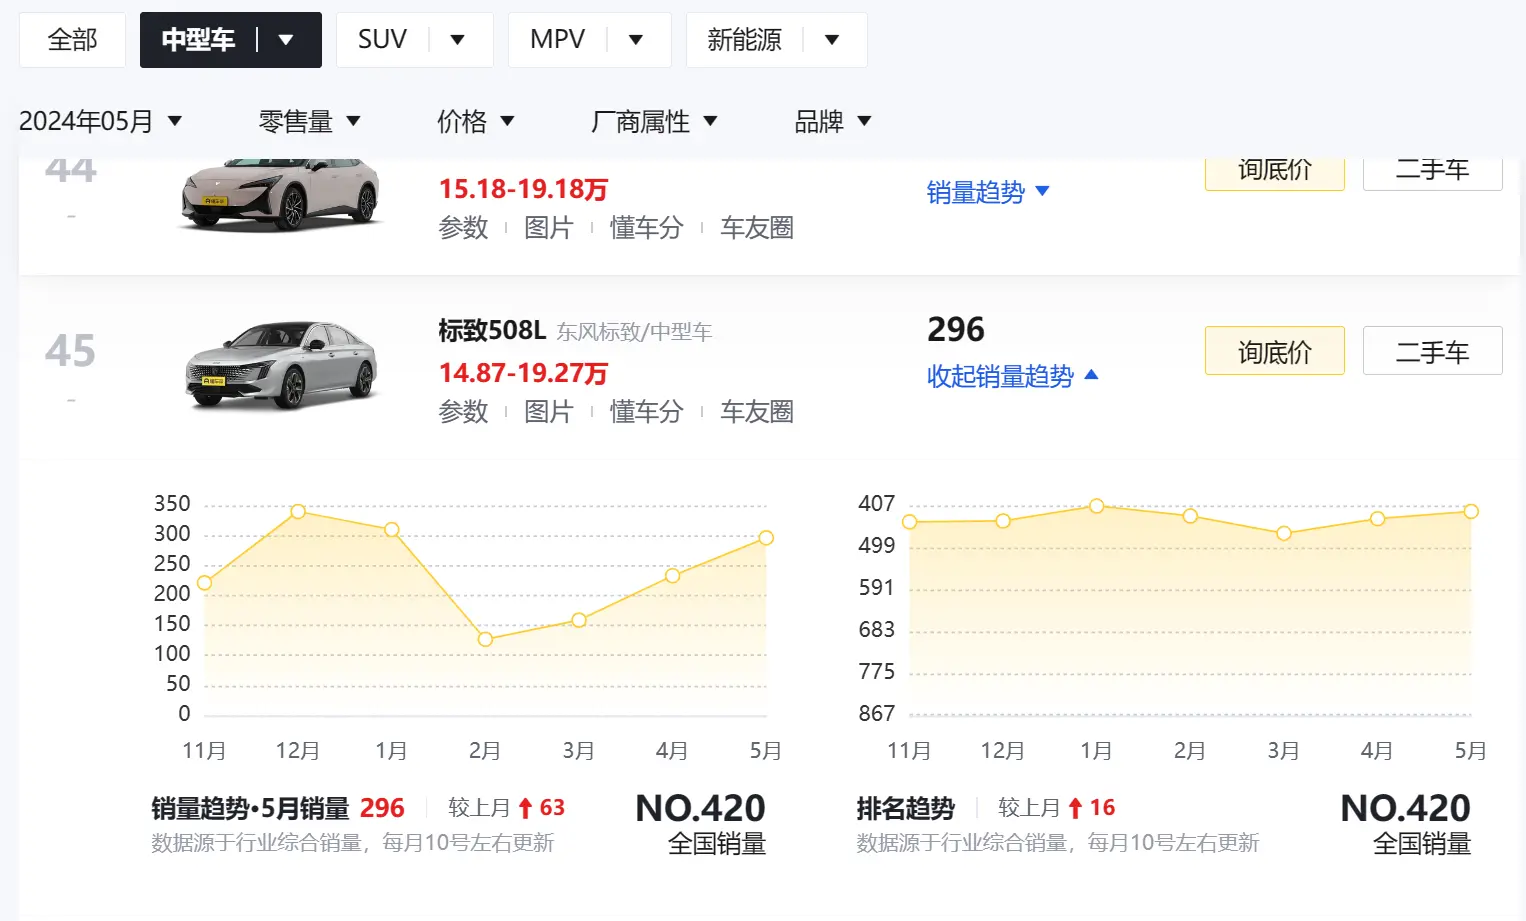
Task: Click 11月 data point on sales chart
Action: [205, 583]
